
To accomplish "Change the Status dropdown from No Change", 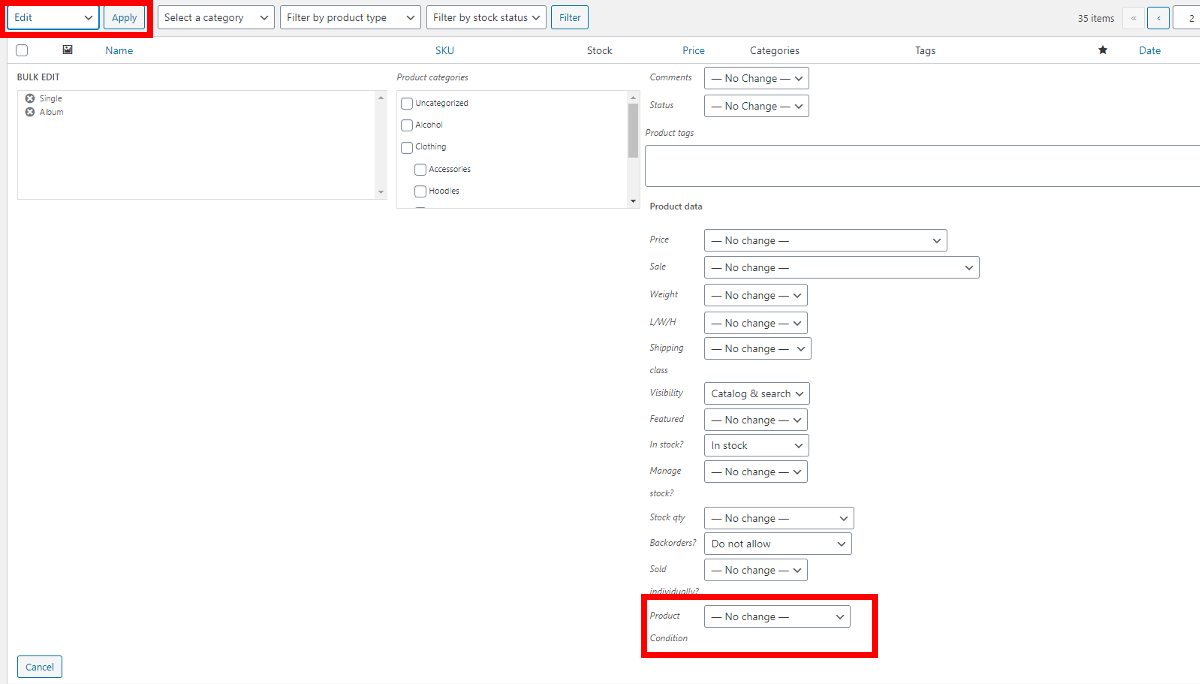I will coord(756,105).
